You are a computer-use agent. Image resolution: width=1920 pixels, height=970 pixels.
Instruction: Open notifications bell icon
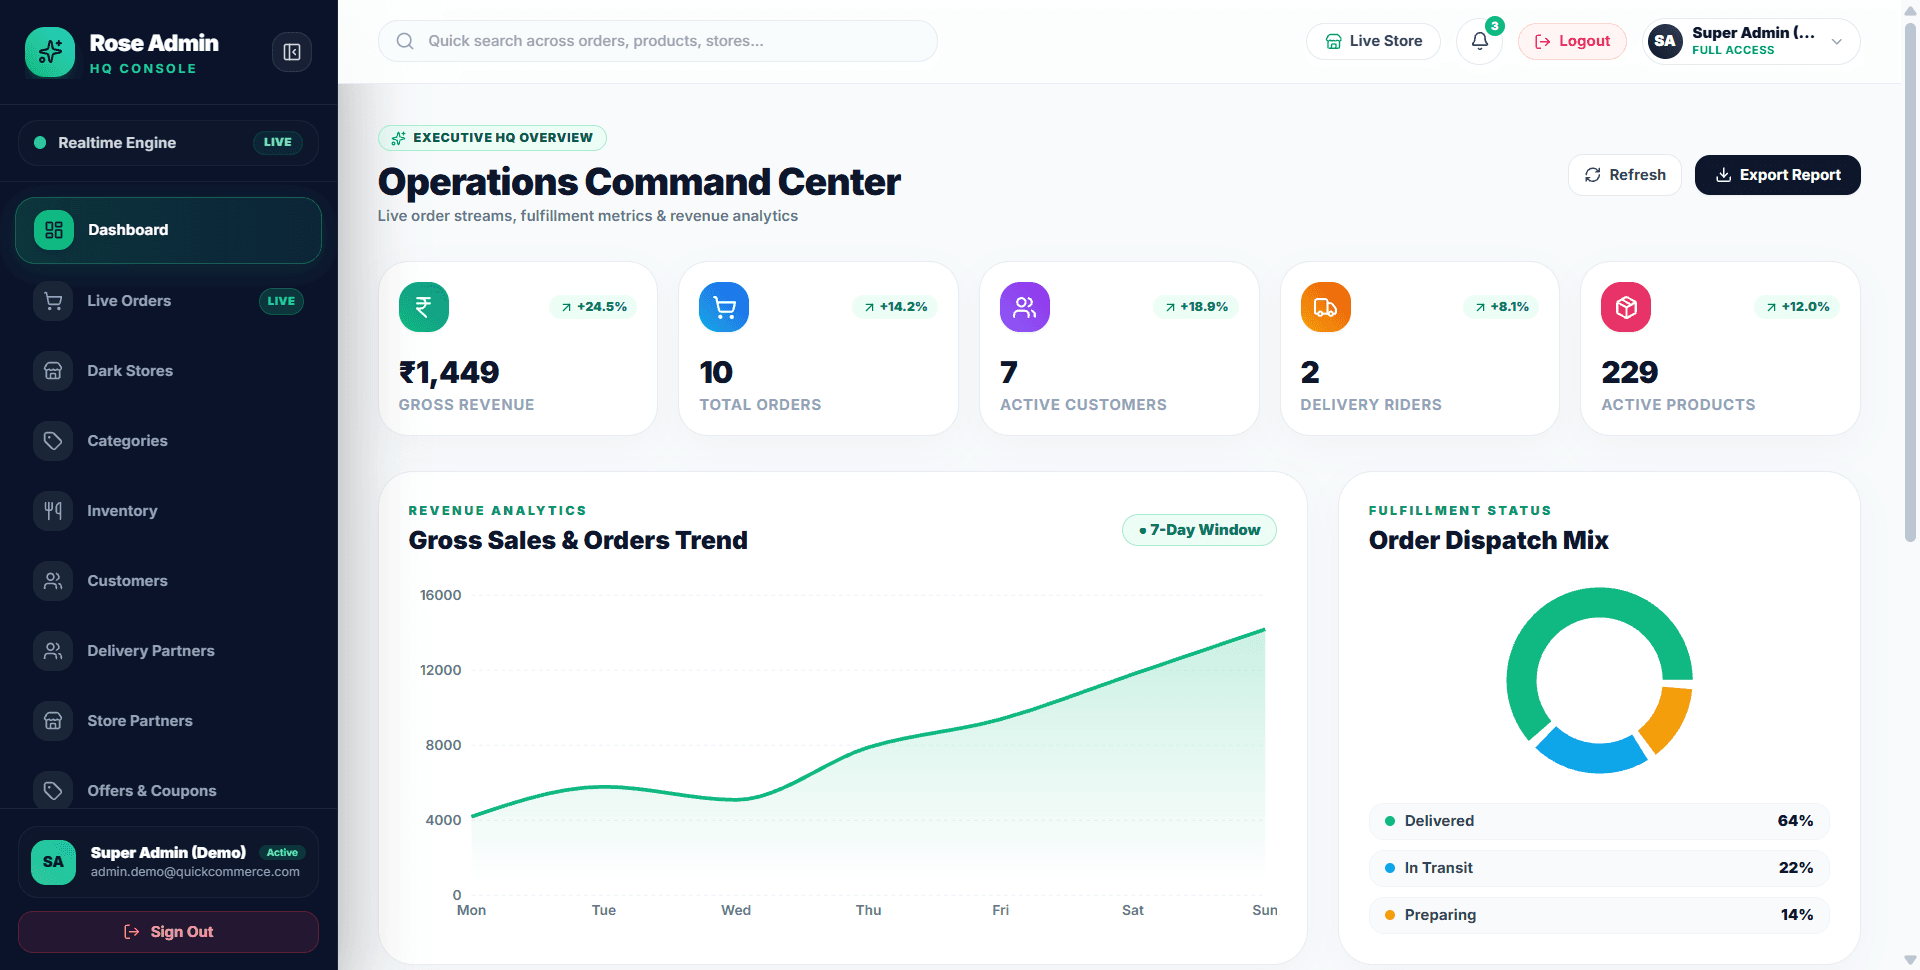[1480, 41]
